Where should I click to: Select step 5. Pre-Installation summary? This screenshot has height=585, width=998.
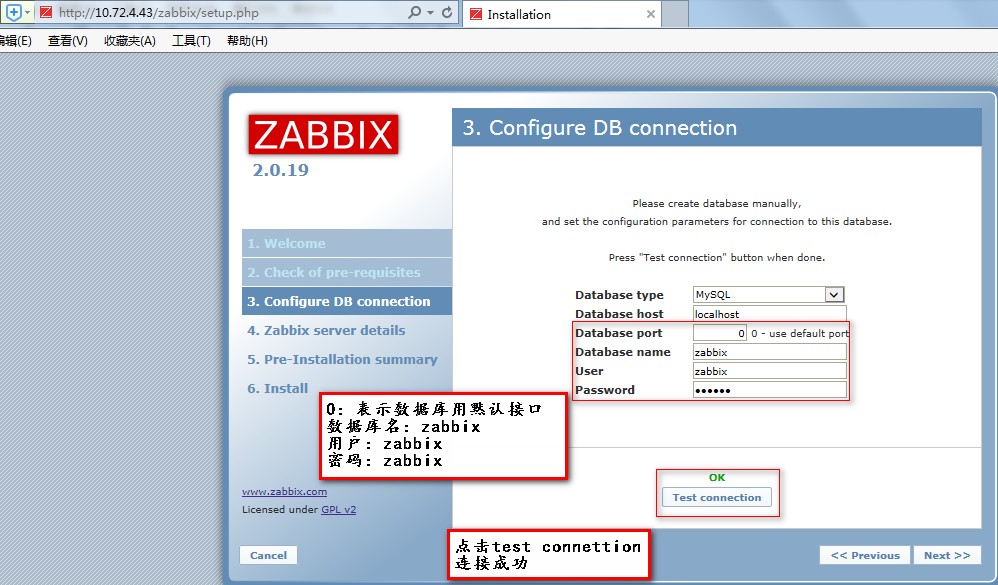pyautogui.click(x=342, y=359)
